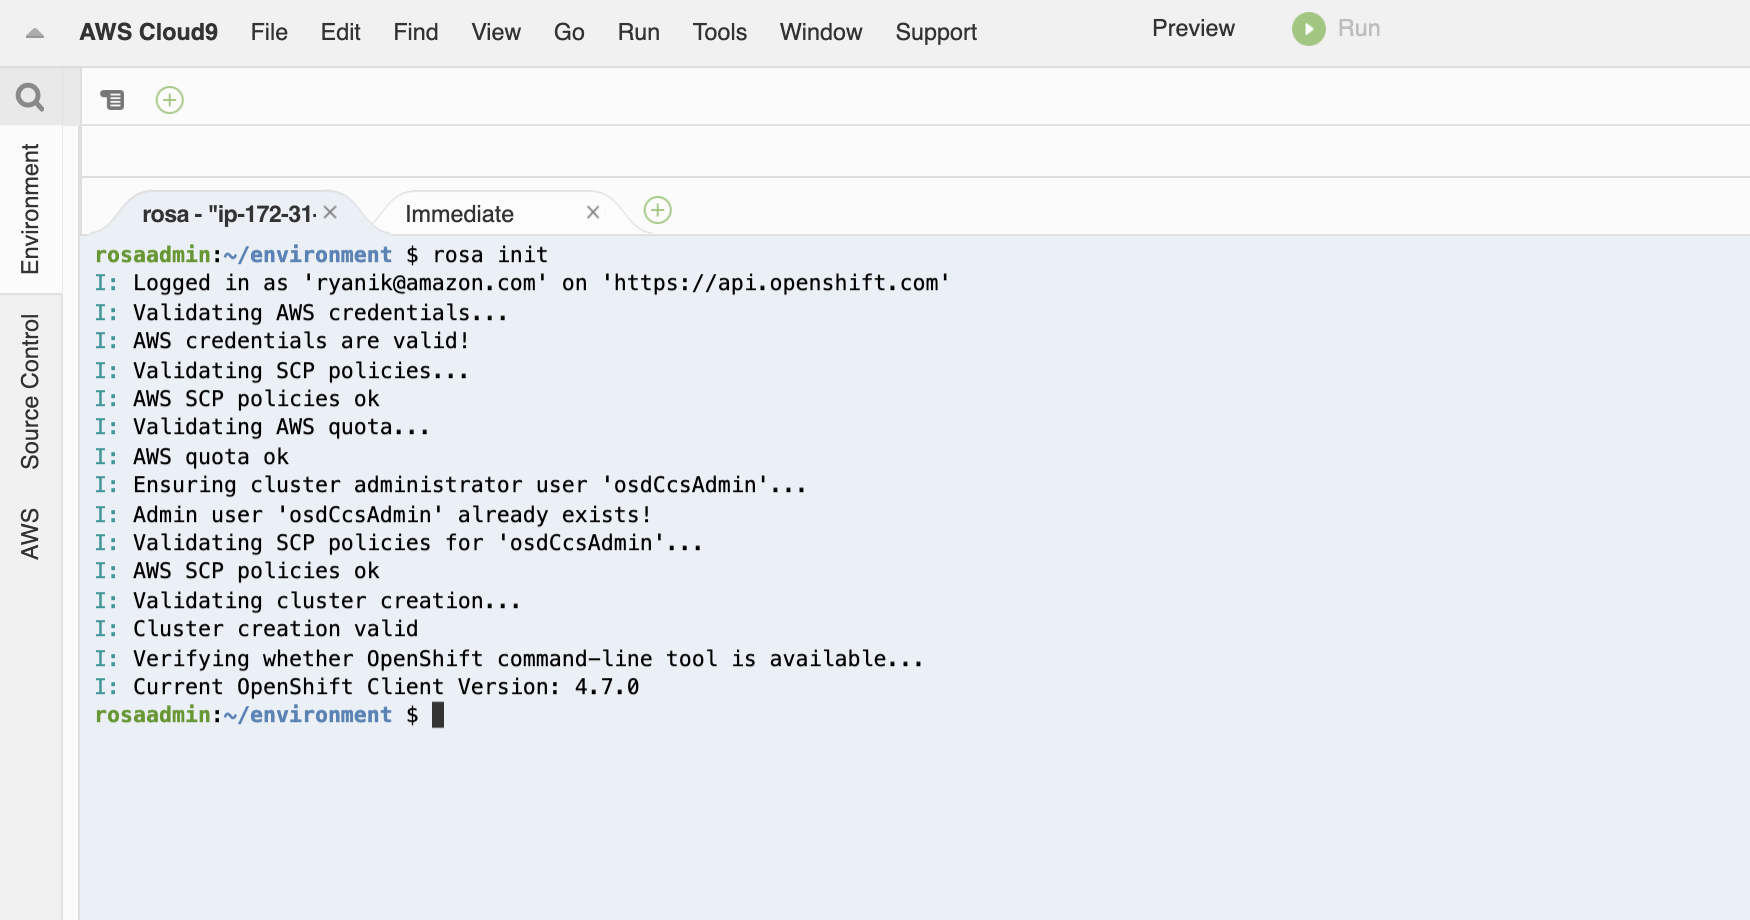The height and width of the screenshot is (920, 1750).
Task: Open the tab list icon in toolbar
Action: (112, 99)
